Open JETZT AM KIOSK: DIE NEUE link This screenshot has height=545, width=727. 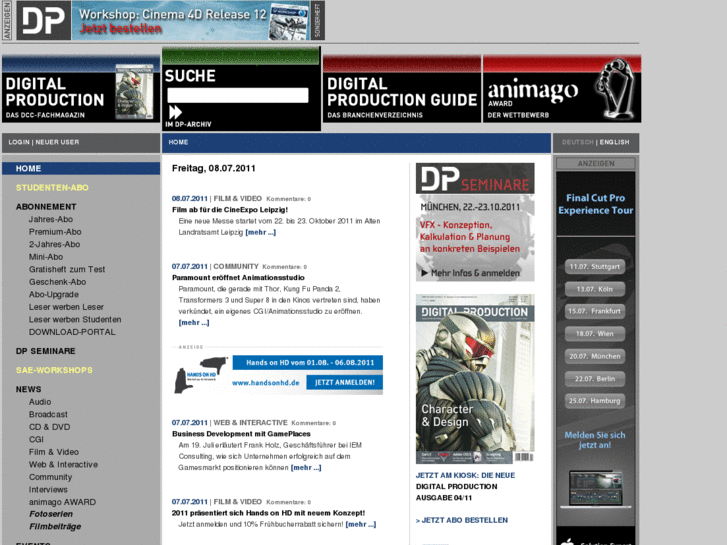[465, 475]
